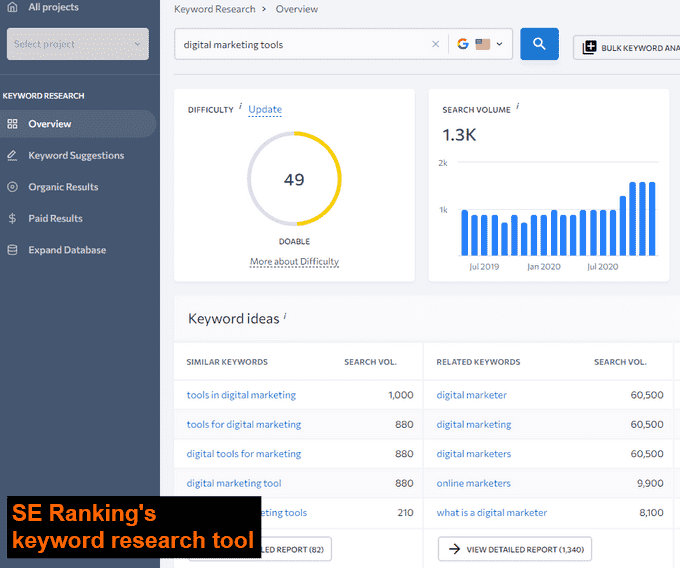Click the Keyword Research breadcrumb
This screenshot has height=568, width=680.
215,9
